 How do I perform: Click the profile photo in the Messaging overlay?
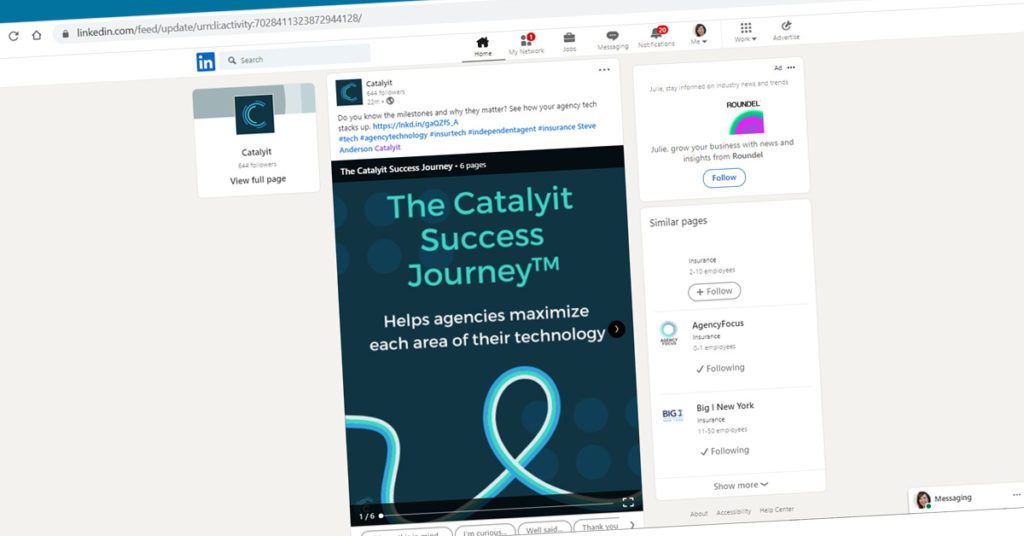(x=923, y=500)
